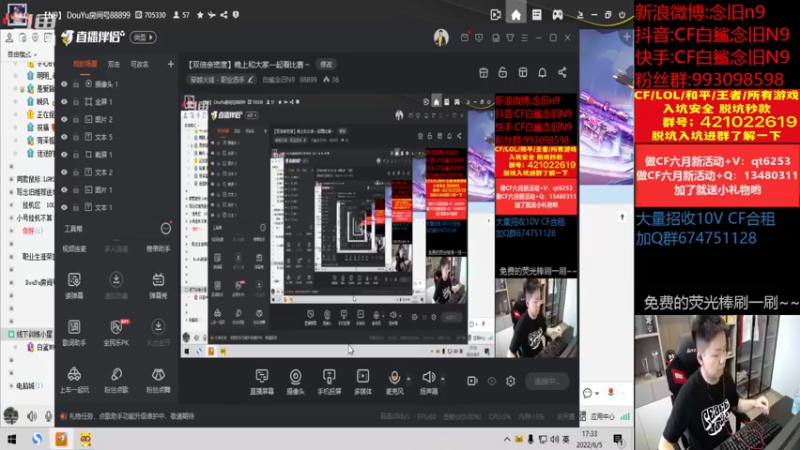Open the Windows Start menu

coord(11,439)
